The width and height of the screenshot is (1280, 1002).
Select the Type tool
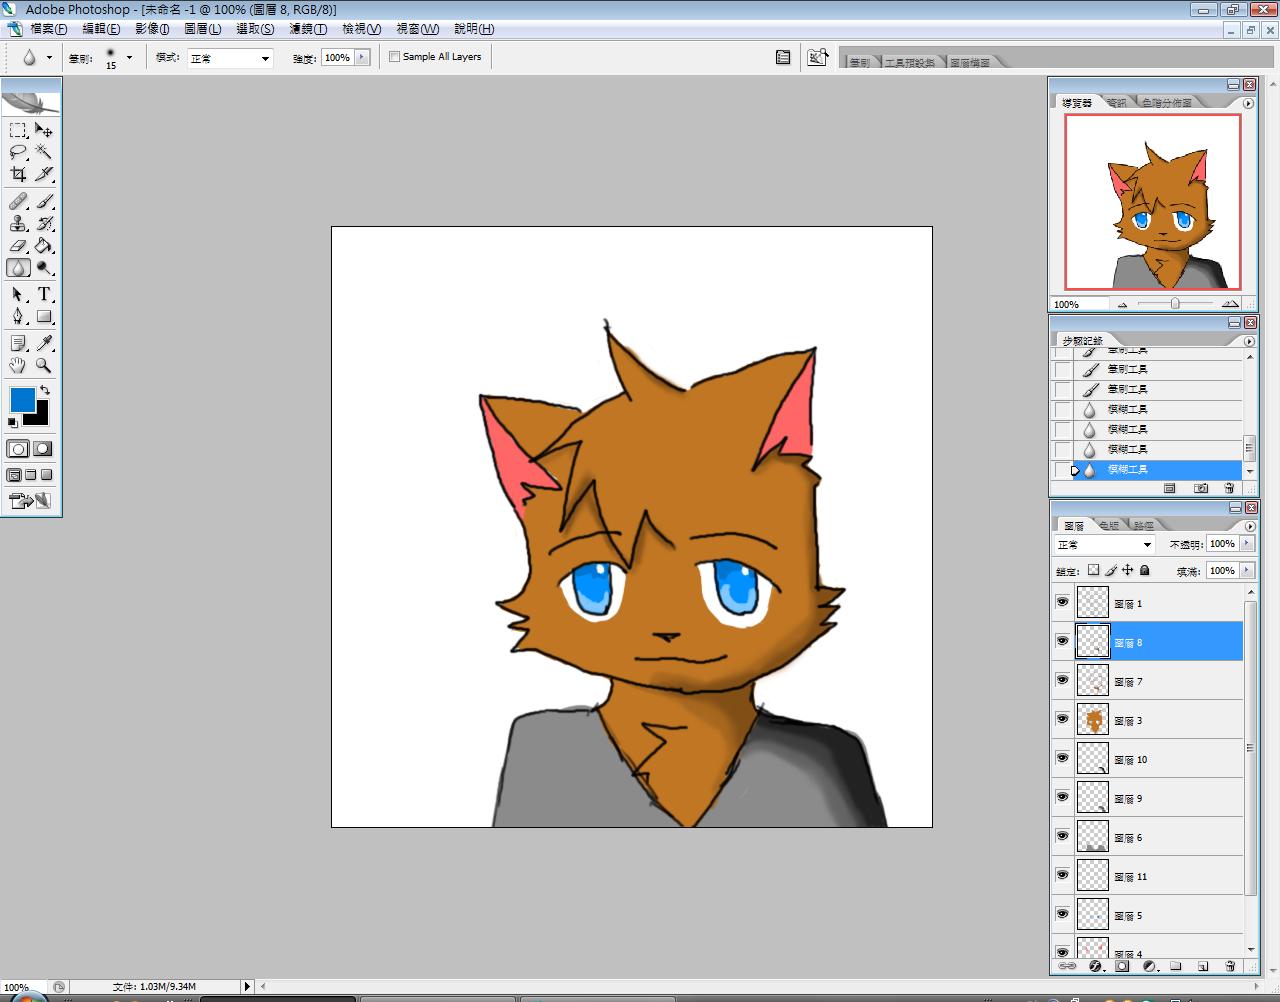tap(44, 294)
